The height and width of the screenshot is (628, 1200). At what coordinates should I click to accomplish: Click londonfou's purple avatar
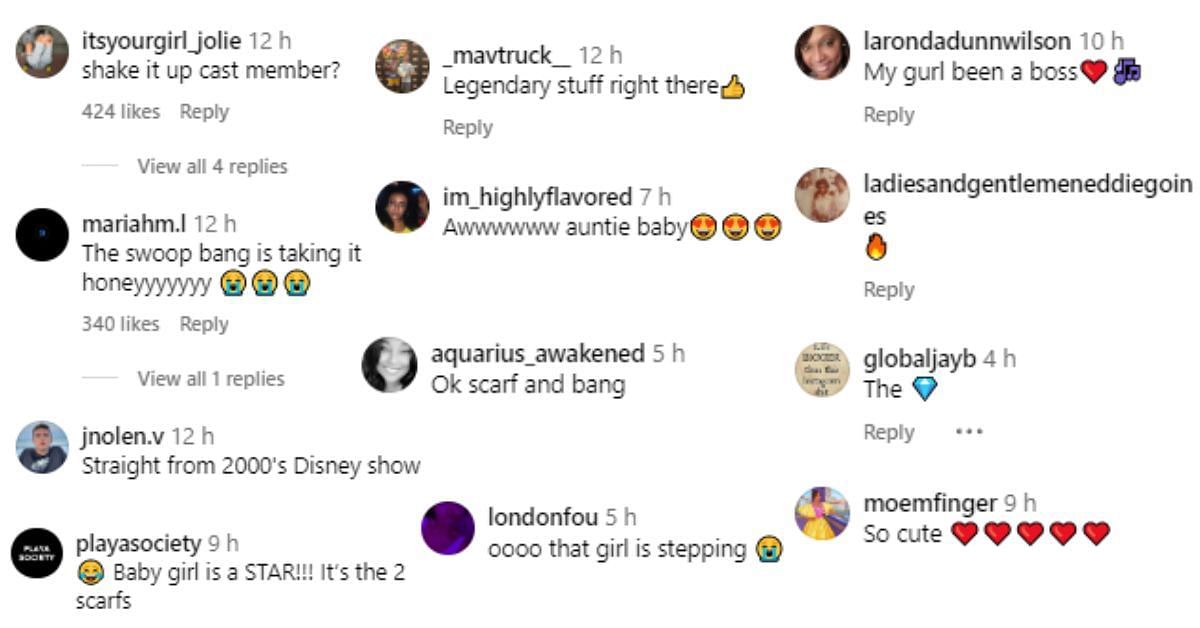tap(448, 527)
